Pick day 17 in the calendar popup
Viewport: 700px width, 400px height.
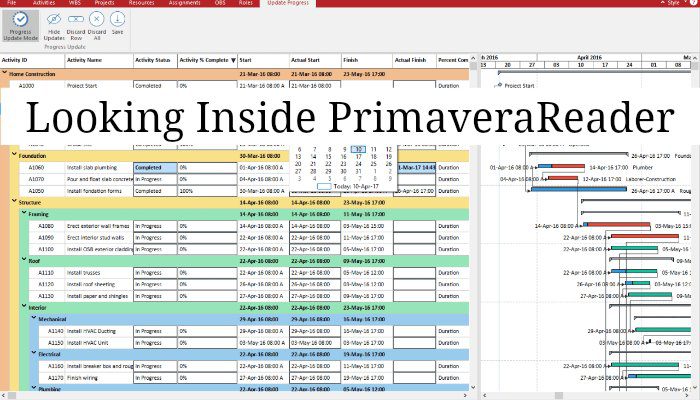click(x=358, y=157)
